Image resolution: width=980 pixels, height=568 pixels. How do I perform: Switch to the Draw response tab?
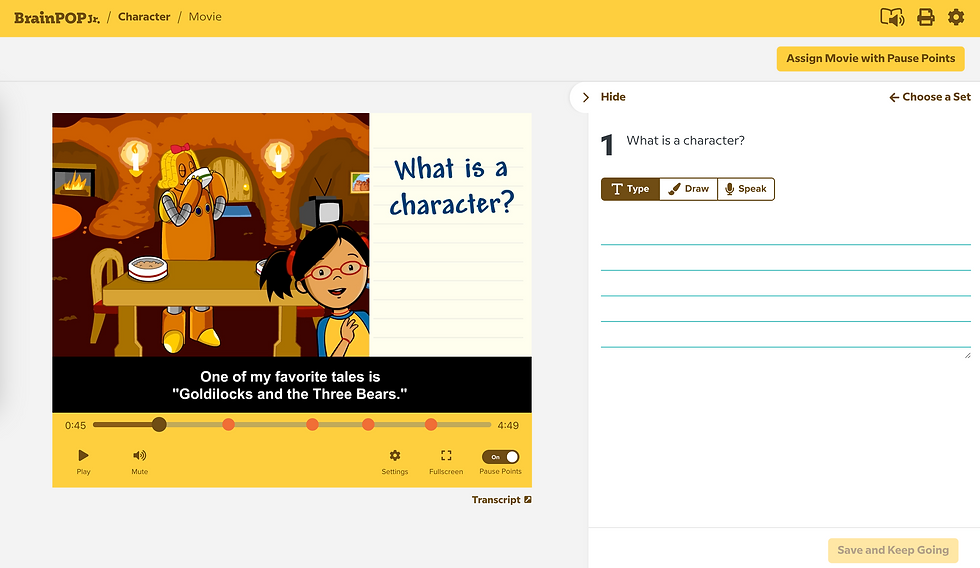[x=688, y=189]
